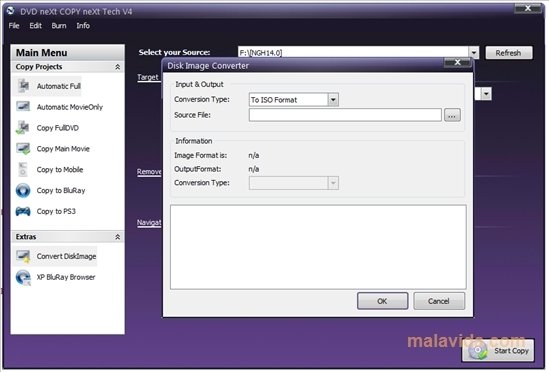The width and height of the screenshot is (549, 372).
Task: Open the target dropdown behind the dialog
Action: point(486,94)
